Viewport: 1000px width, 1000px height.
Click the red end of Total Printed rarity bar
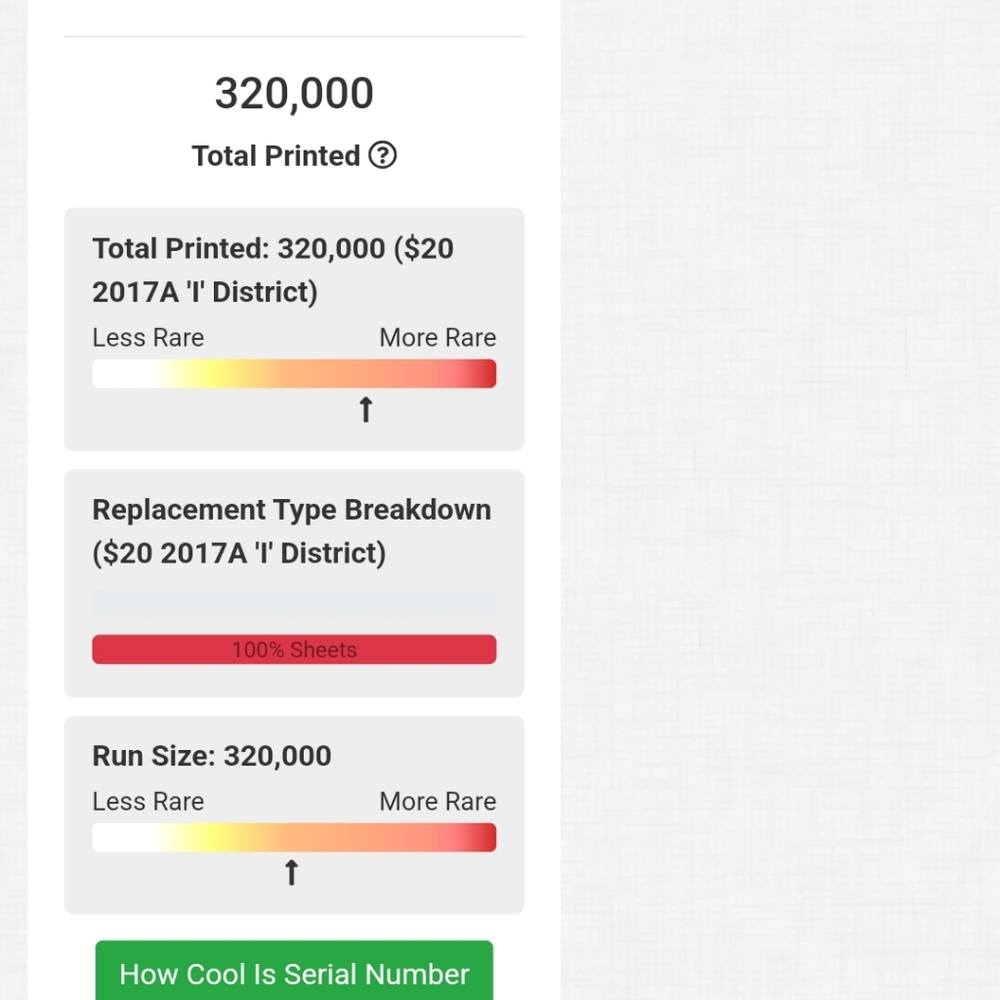click(x=482, y=374)
